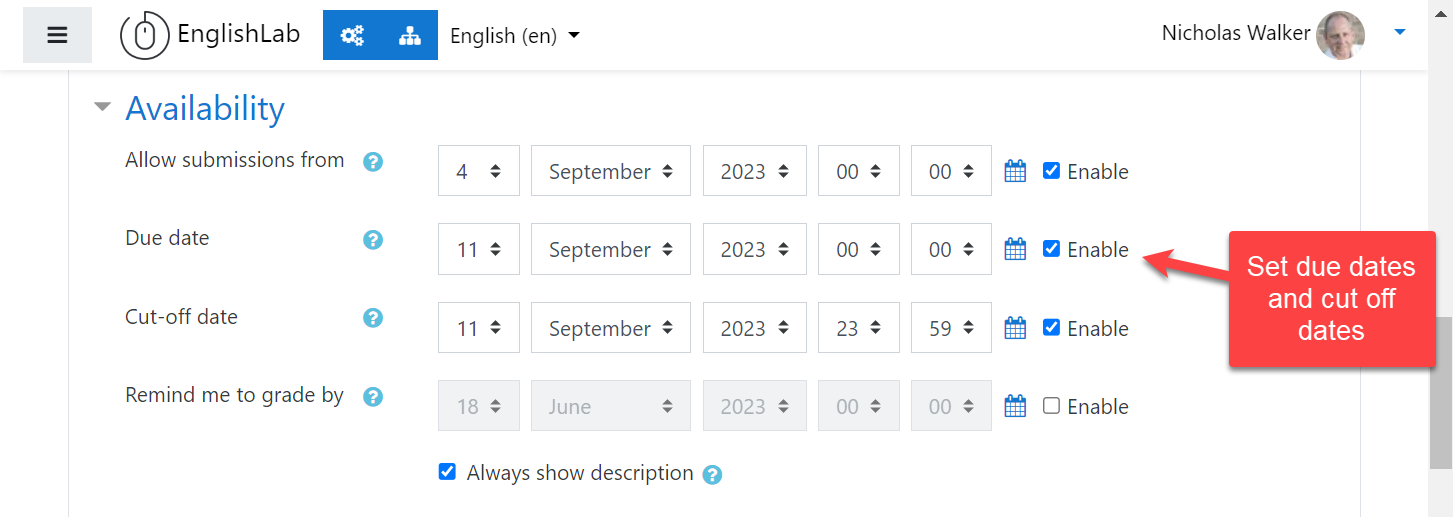Open help icon next to Due date
The width and height of the screenshot is (1453, 517).
pyautogui.click(x=373, y=240)
